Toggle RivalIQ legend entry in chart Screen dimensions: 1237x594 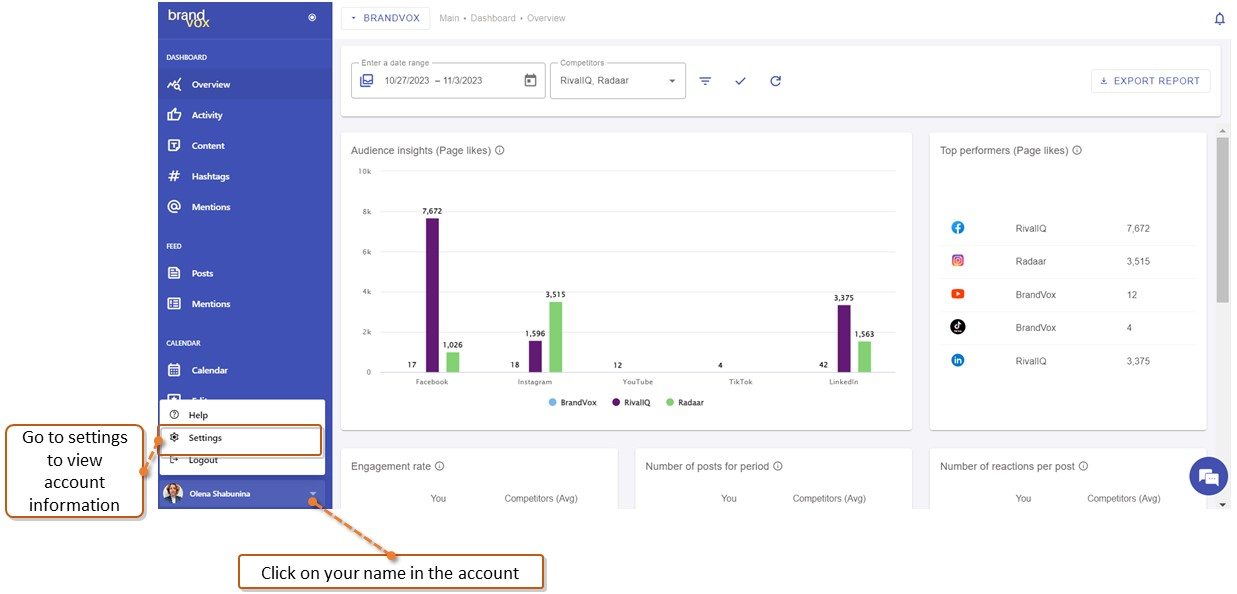(631, 402)
